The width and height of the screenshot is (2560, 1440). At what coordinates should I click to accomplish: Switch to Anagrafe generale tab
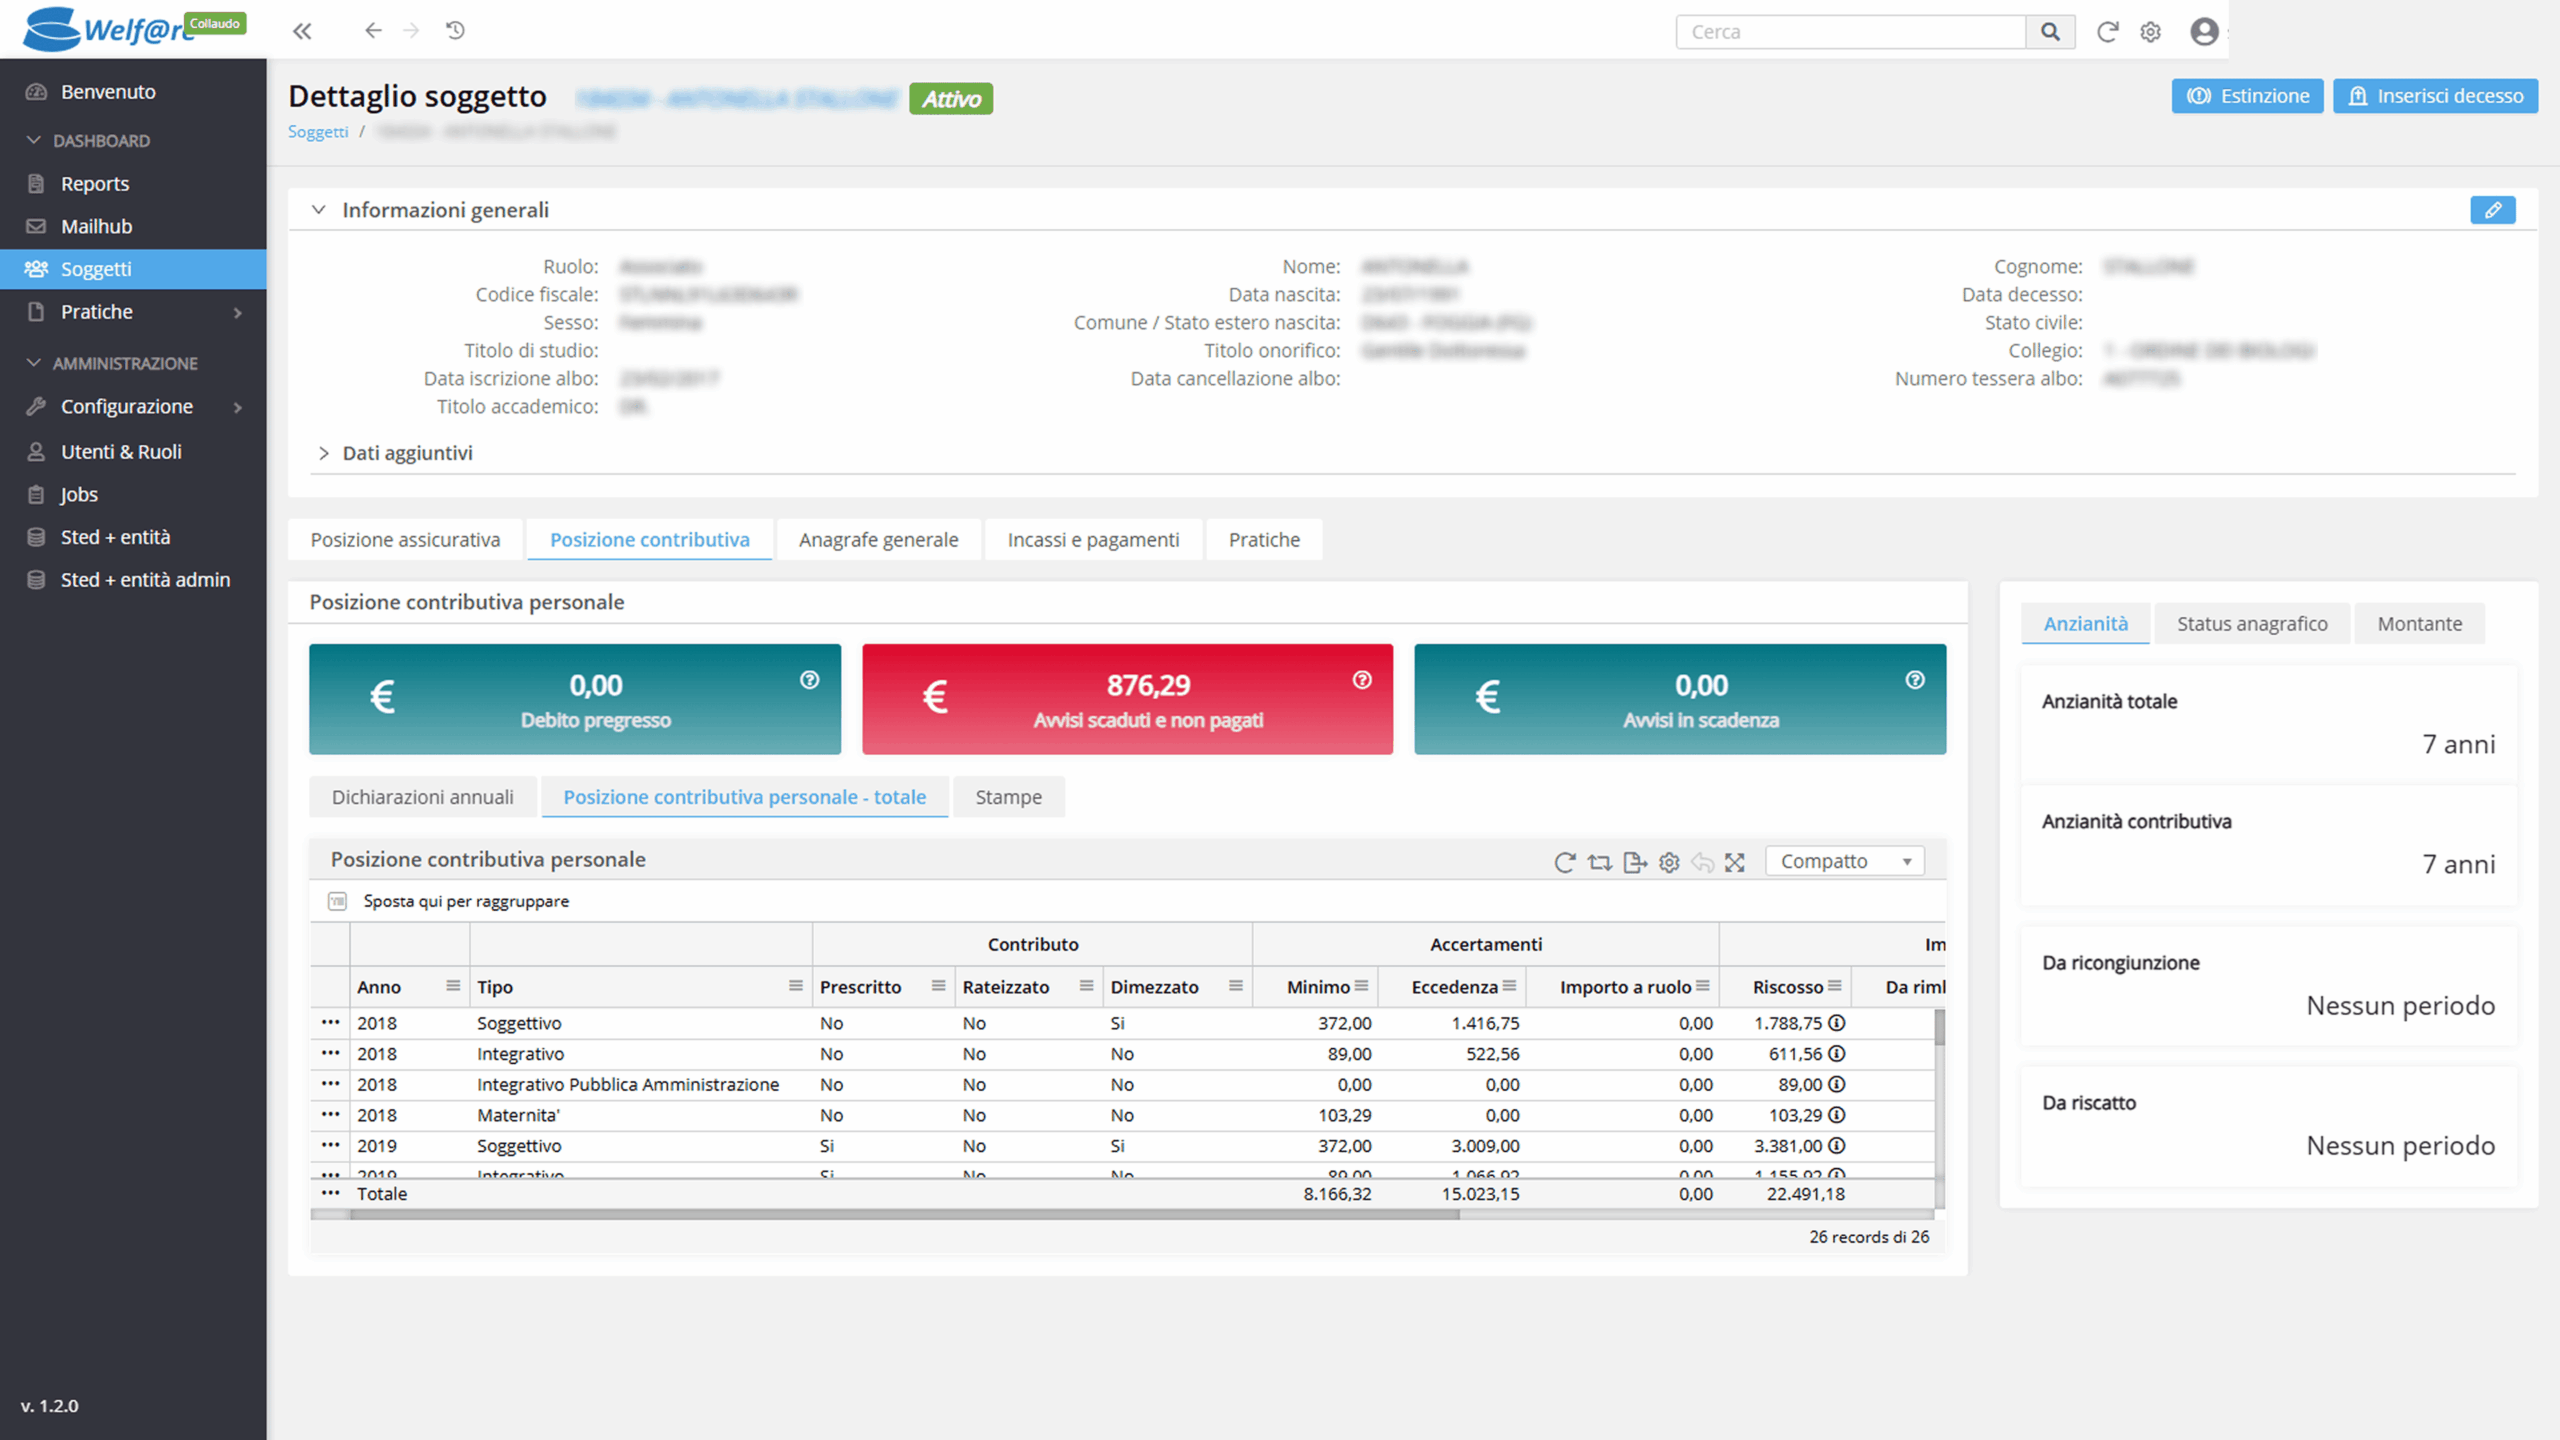point(878,540)
